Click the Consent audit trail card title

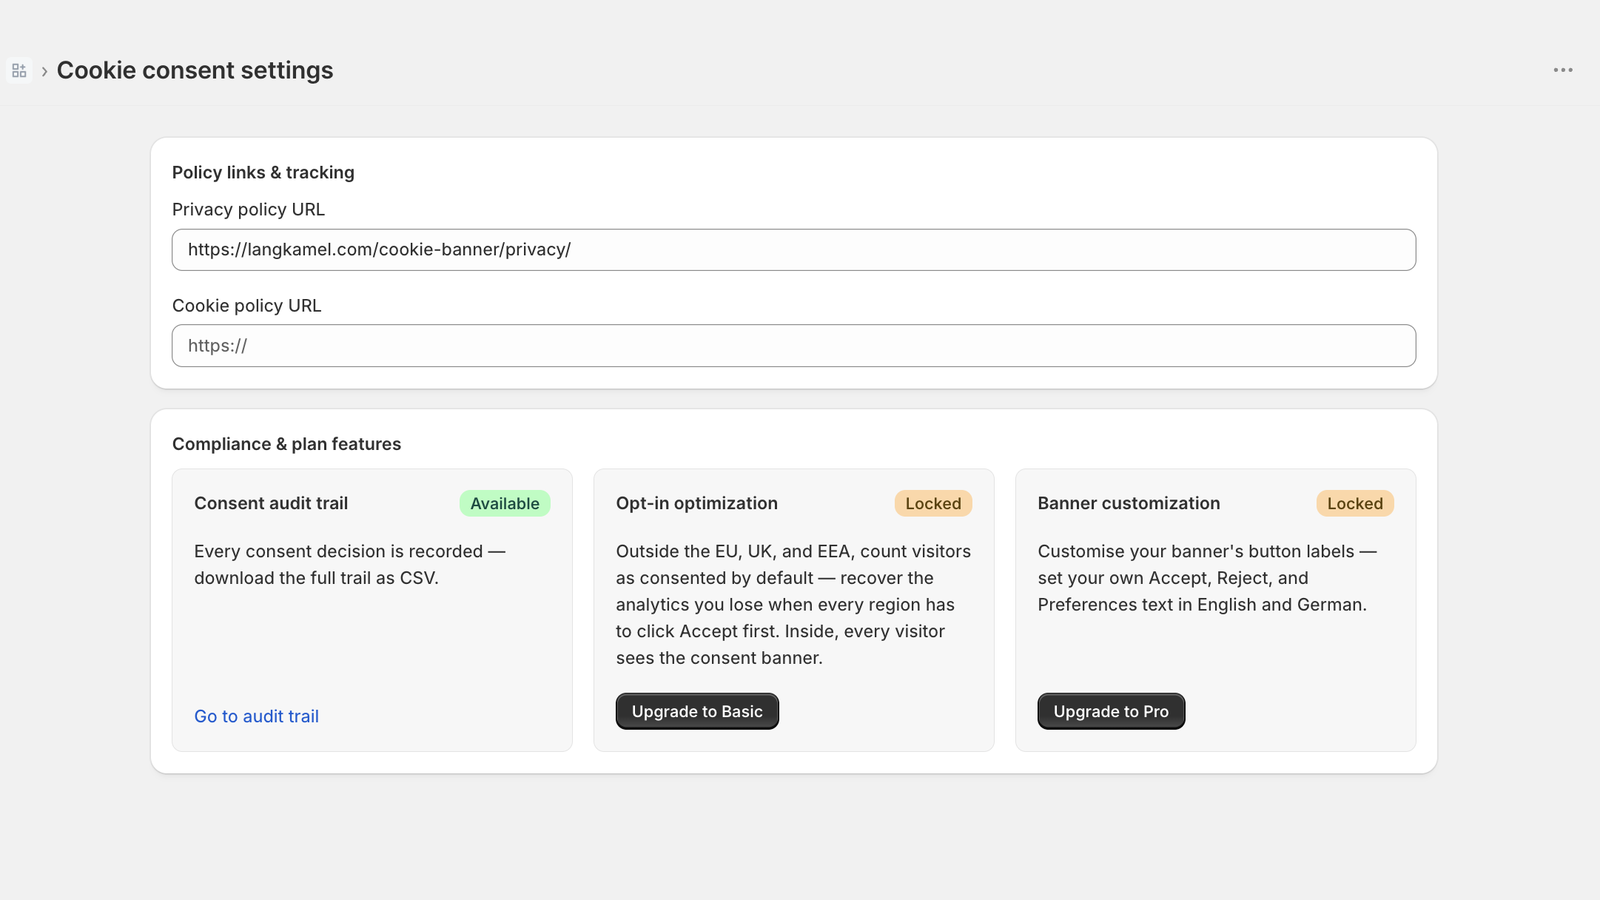[x=271, y=503]
